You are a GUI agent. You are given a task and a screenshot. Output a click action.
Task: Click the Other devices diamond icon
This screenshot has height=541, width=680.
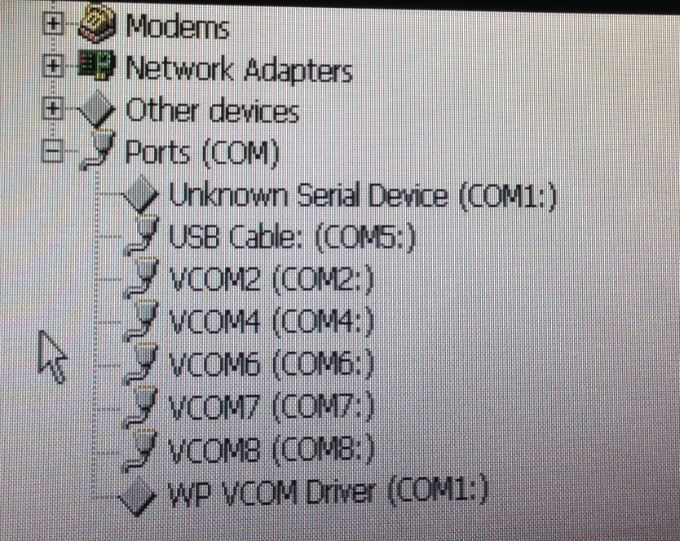point(97,108)
